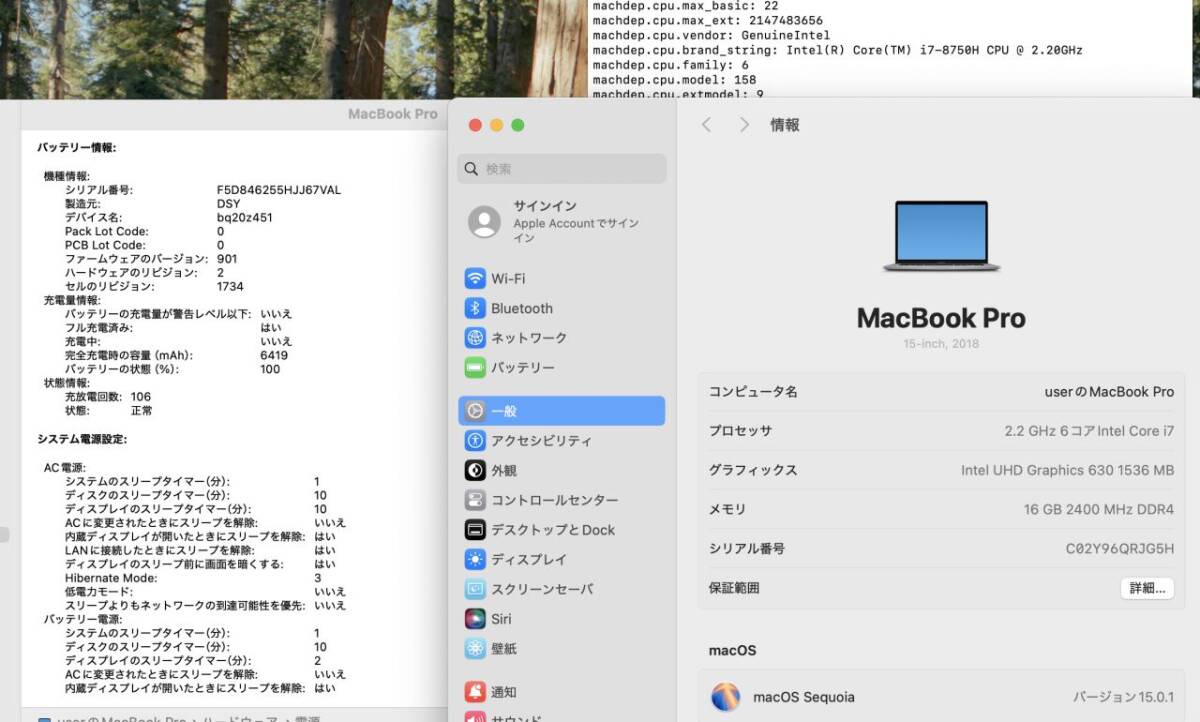Viewport: 1200px width, 722px height.
Task: Click 充放電回数 106 entry
Action: coord(108,397)
